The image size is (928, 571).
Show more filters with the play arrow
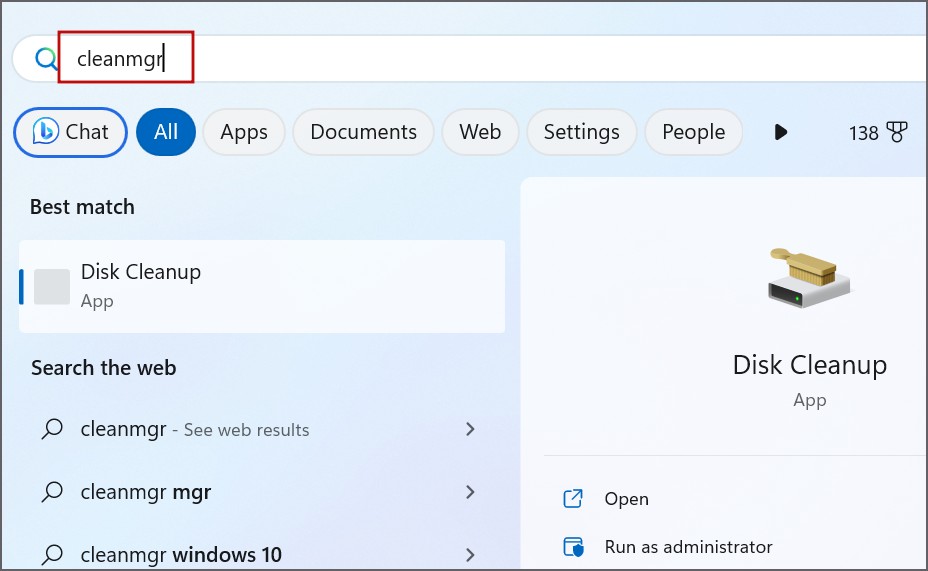tap(781, 132)
